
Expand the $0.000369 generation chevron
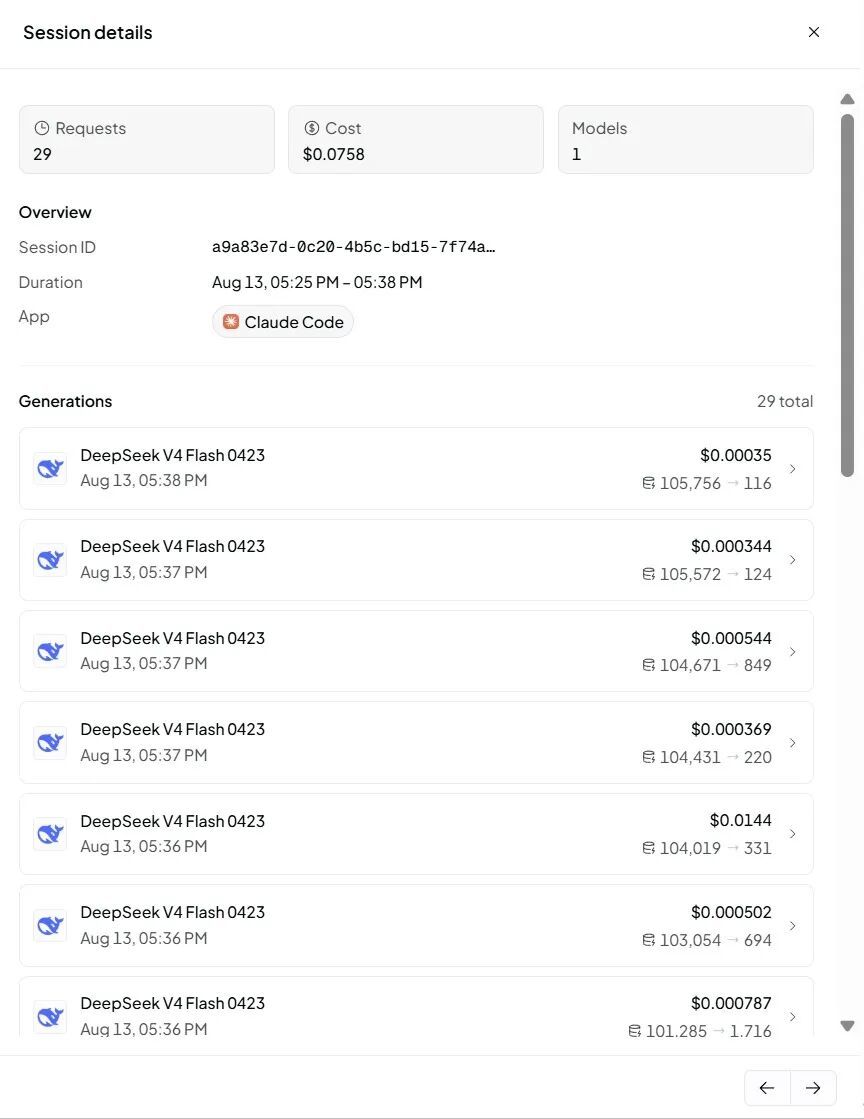(793, 743)
